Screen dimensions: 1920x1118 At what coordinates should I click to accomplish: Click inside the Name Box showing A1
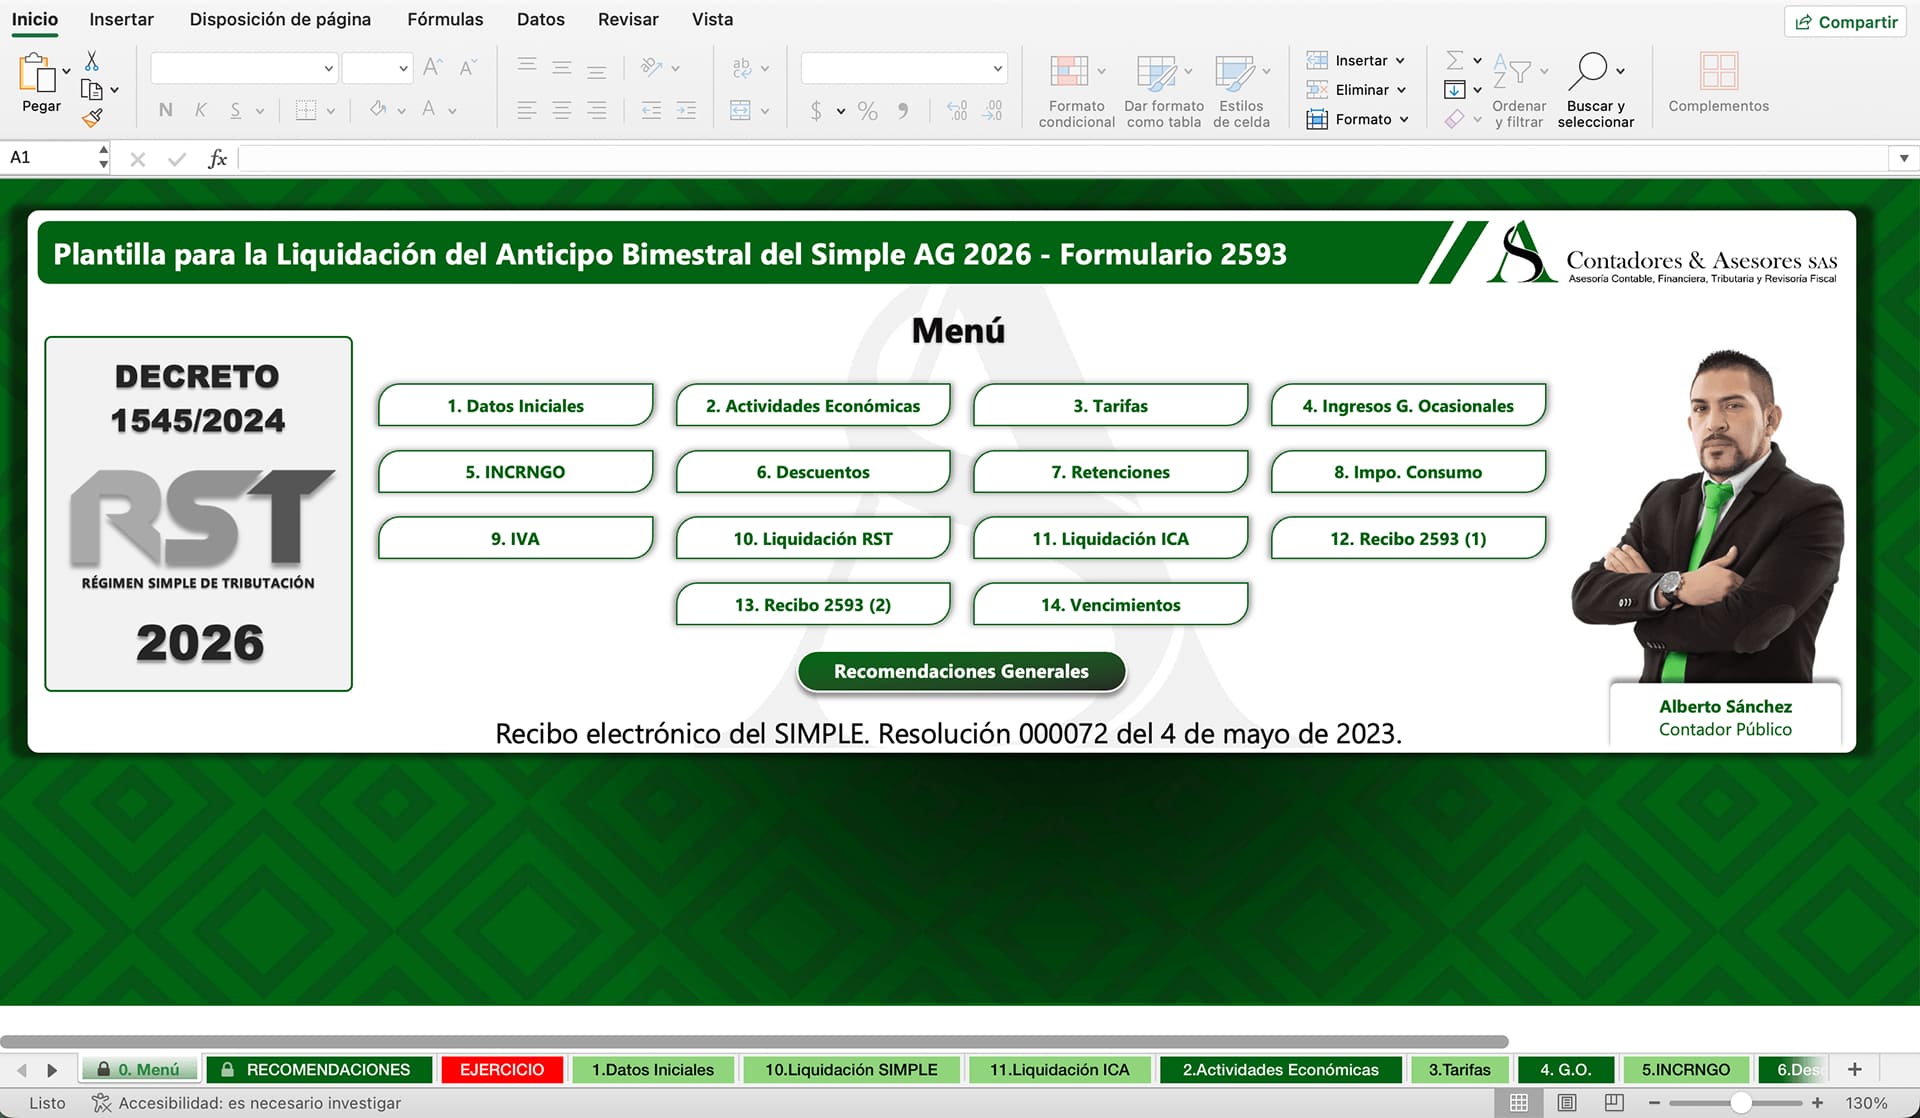(x=48, y=157)
